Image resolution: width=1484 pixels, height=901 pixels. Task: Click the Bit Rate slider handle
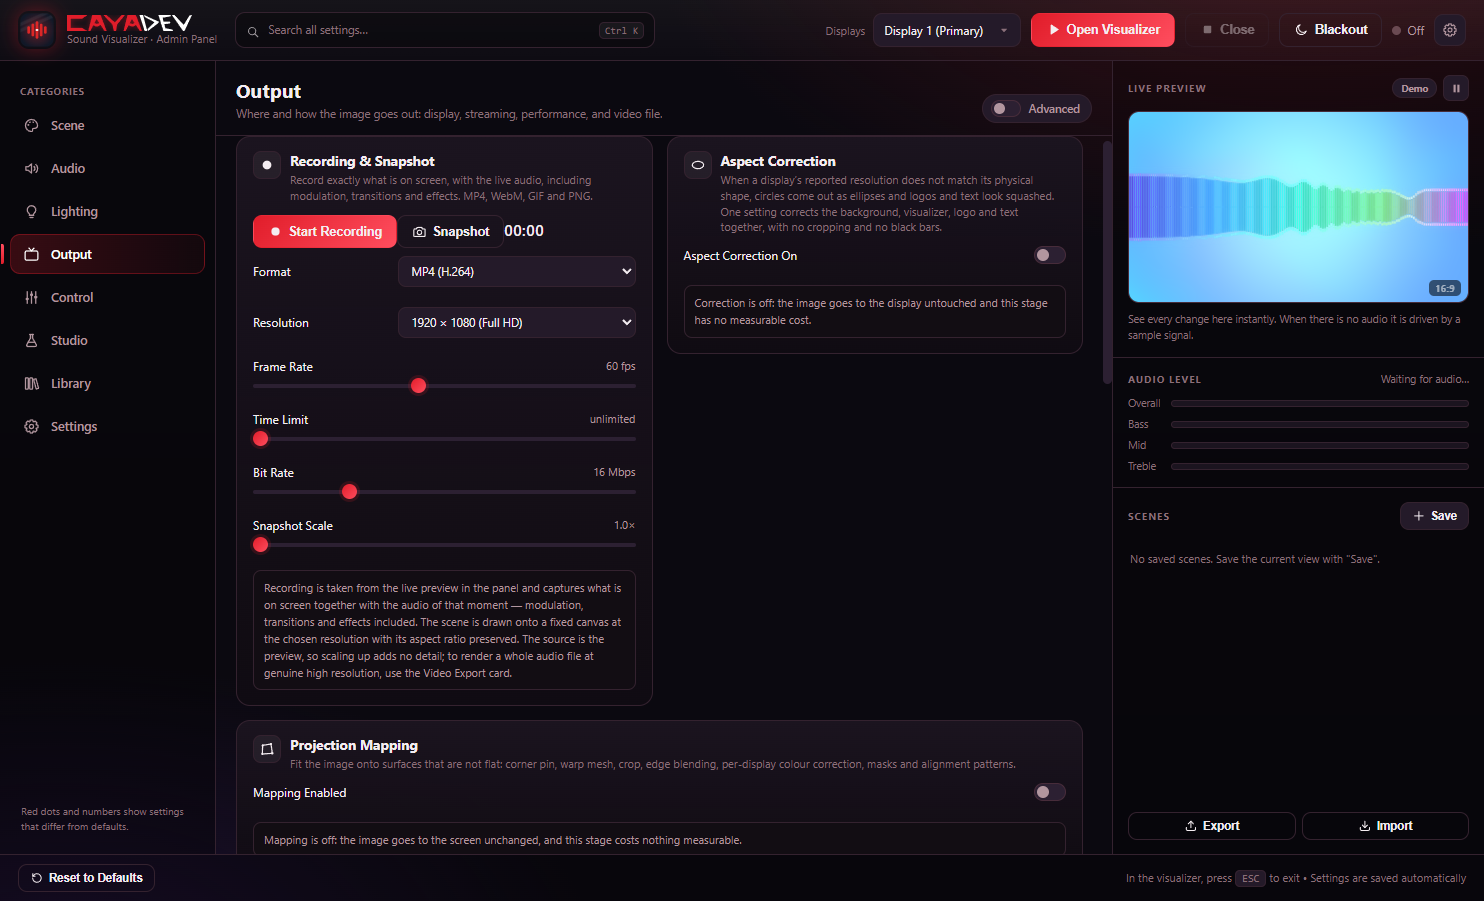pyautogui.click(x=349, y=492)
